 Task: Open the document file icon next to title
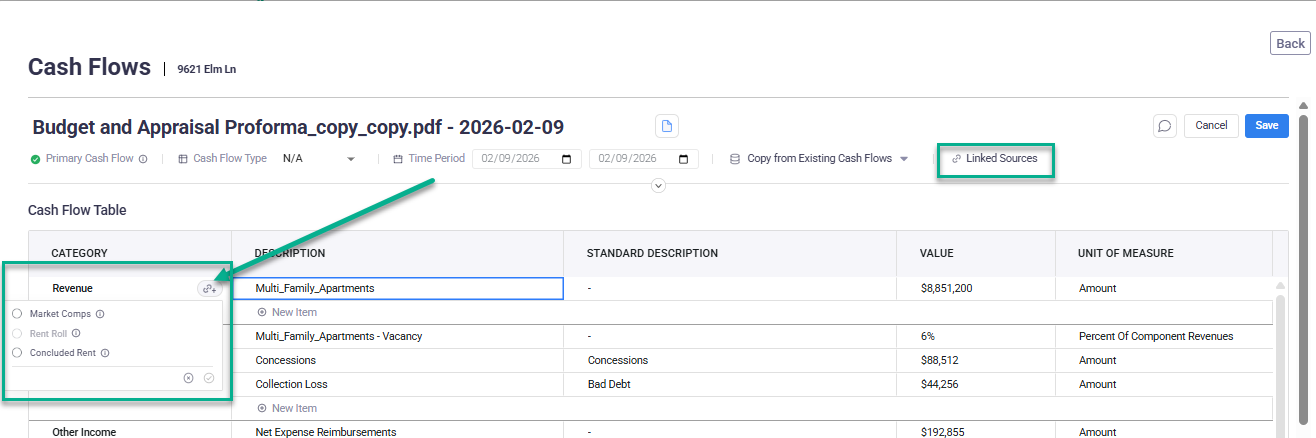pyautogui.click(x=667, y=126)
